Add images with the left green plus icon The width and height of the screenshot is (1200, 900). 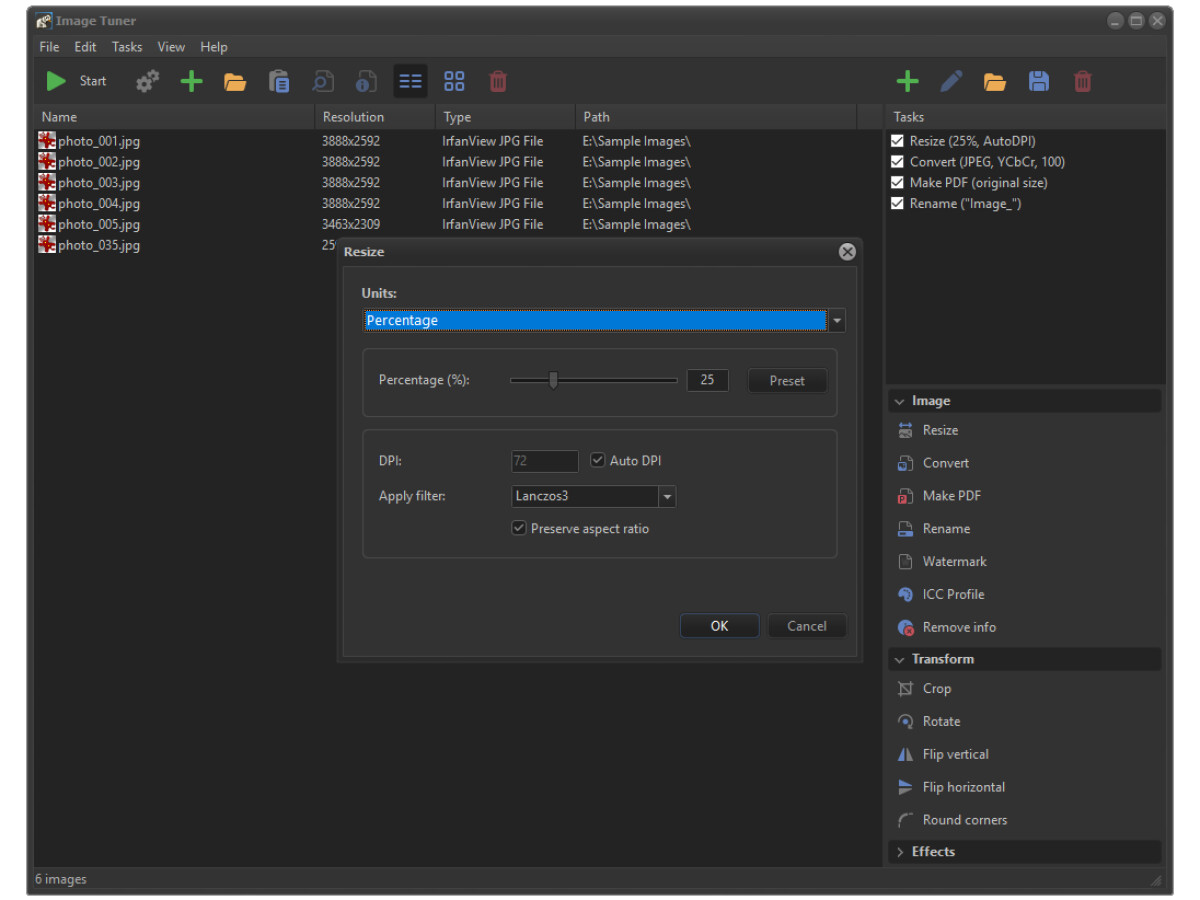point(191,81)
